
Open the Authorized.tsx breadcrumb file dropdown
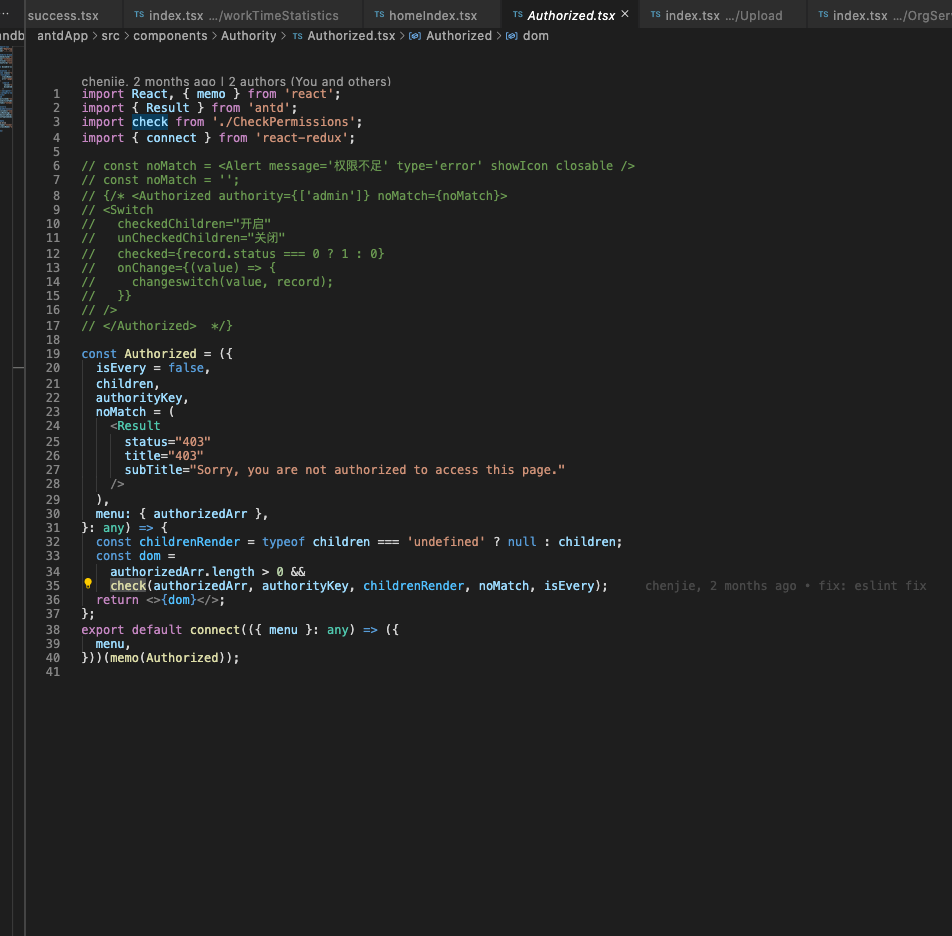(x=351, y=36)
